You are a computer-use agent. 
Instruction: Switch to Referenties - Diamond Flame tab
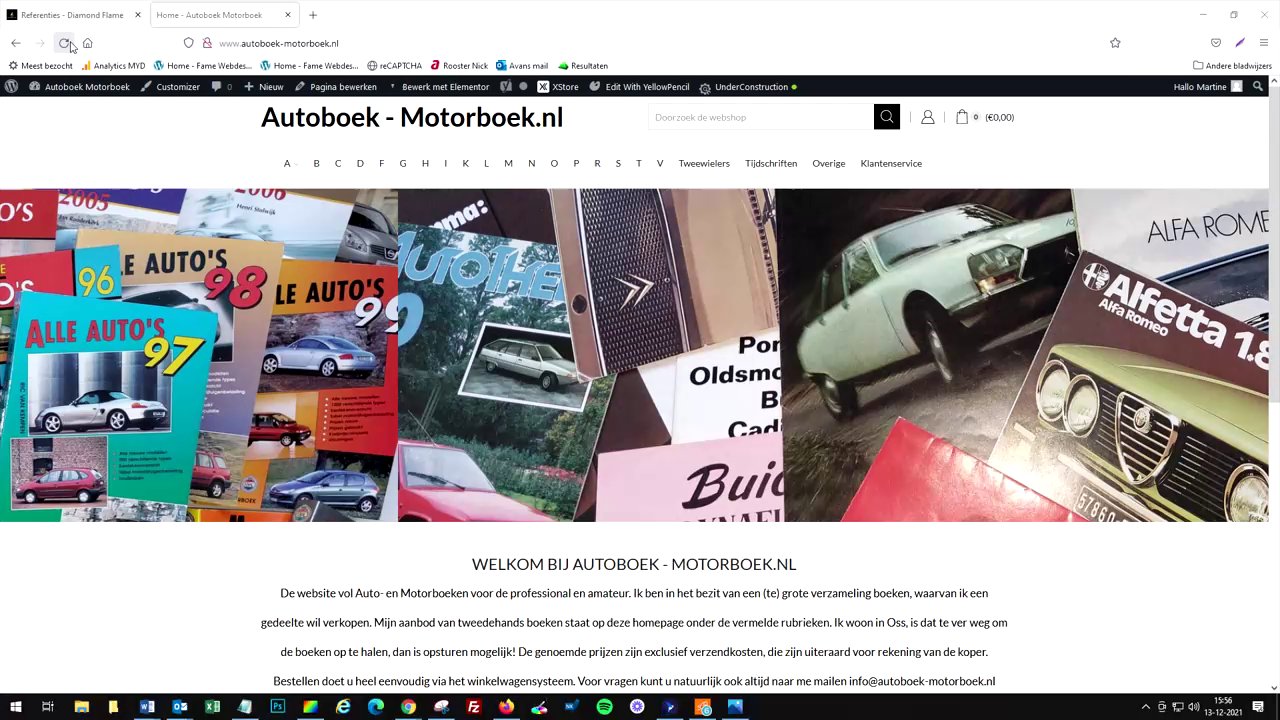[x=74, y=15]
